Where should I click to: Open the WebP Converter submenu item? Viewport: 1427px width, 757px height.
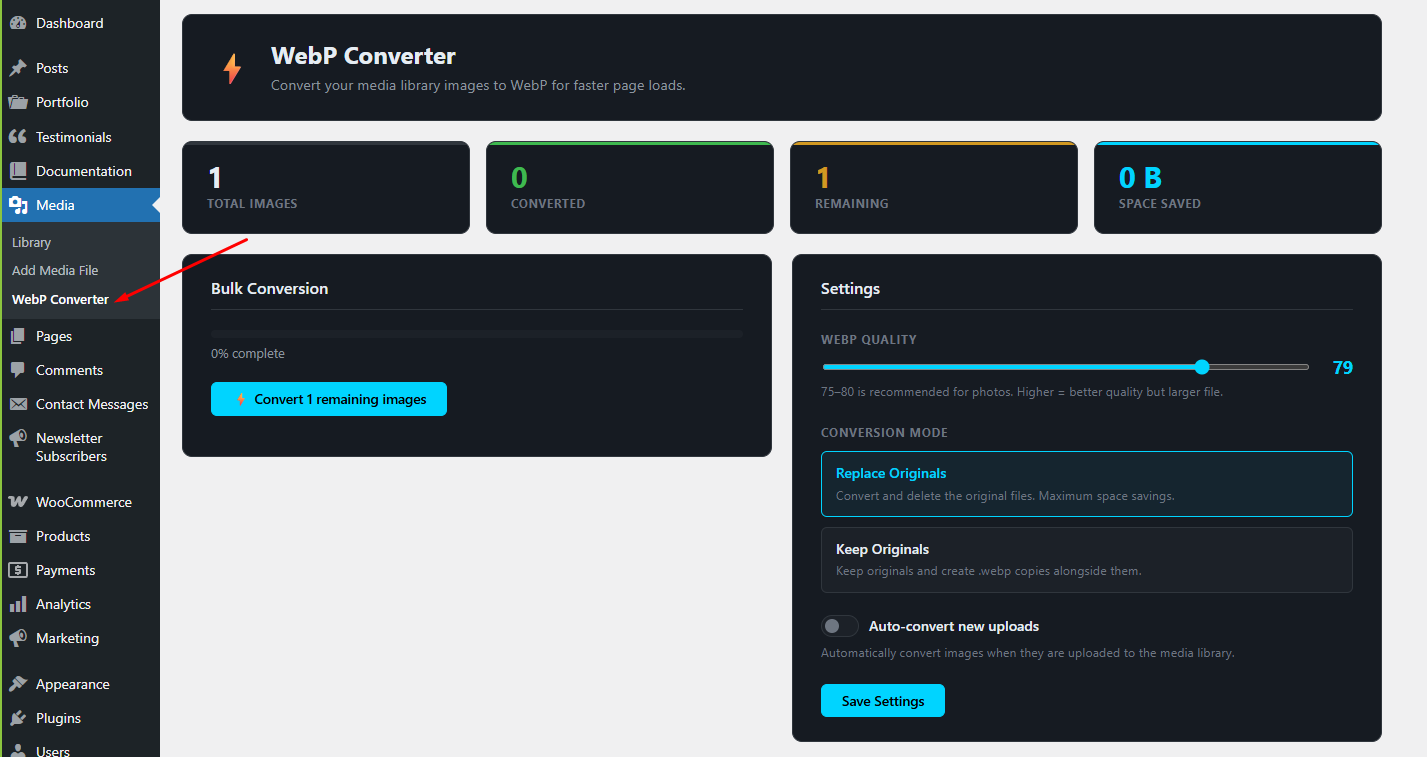click(60, 299)
